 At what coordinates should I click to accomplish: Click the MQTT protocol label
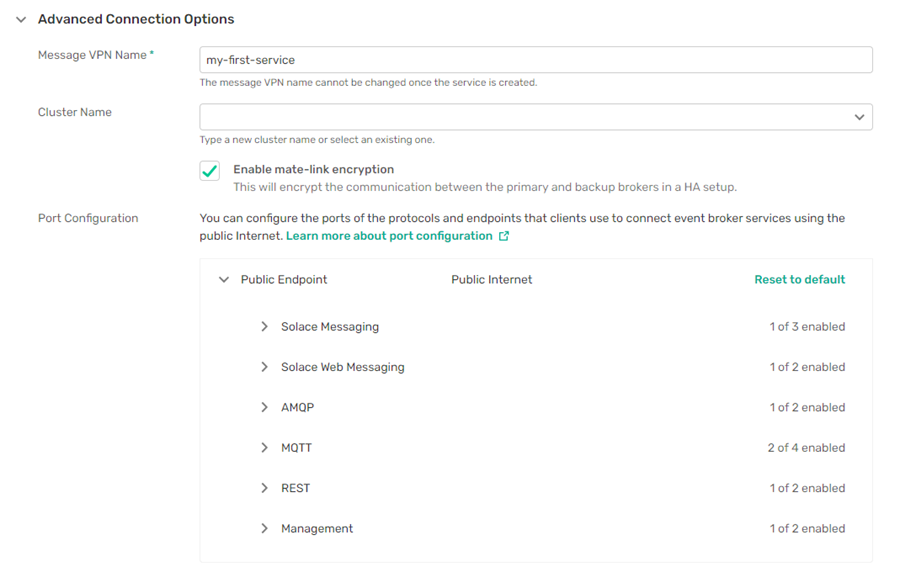[x=296, y=448]
